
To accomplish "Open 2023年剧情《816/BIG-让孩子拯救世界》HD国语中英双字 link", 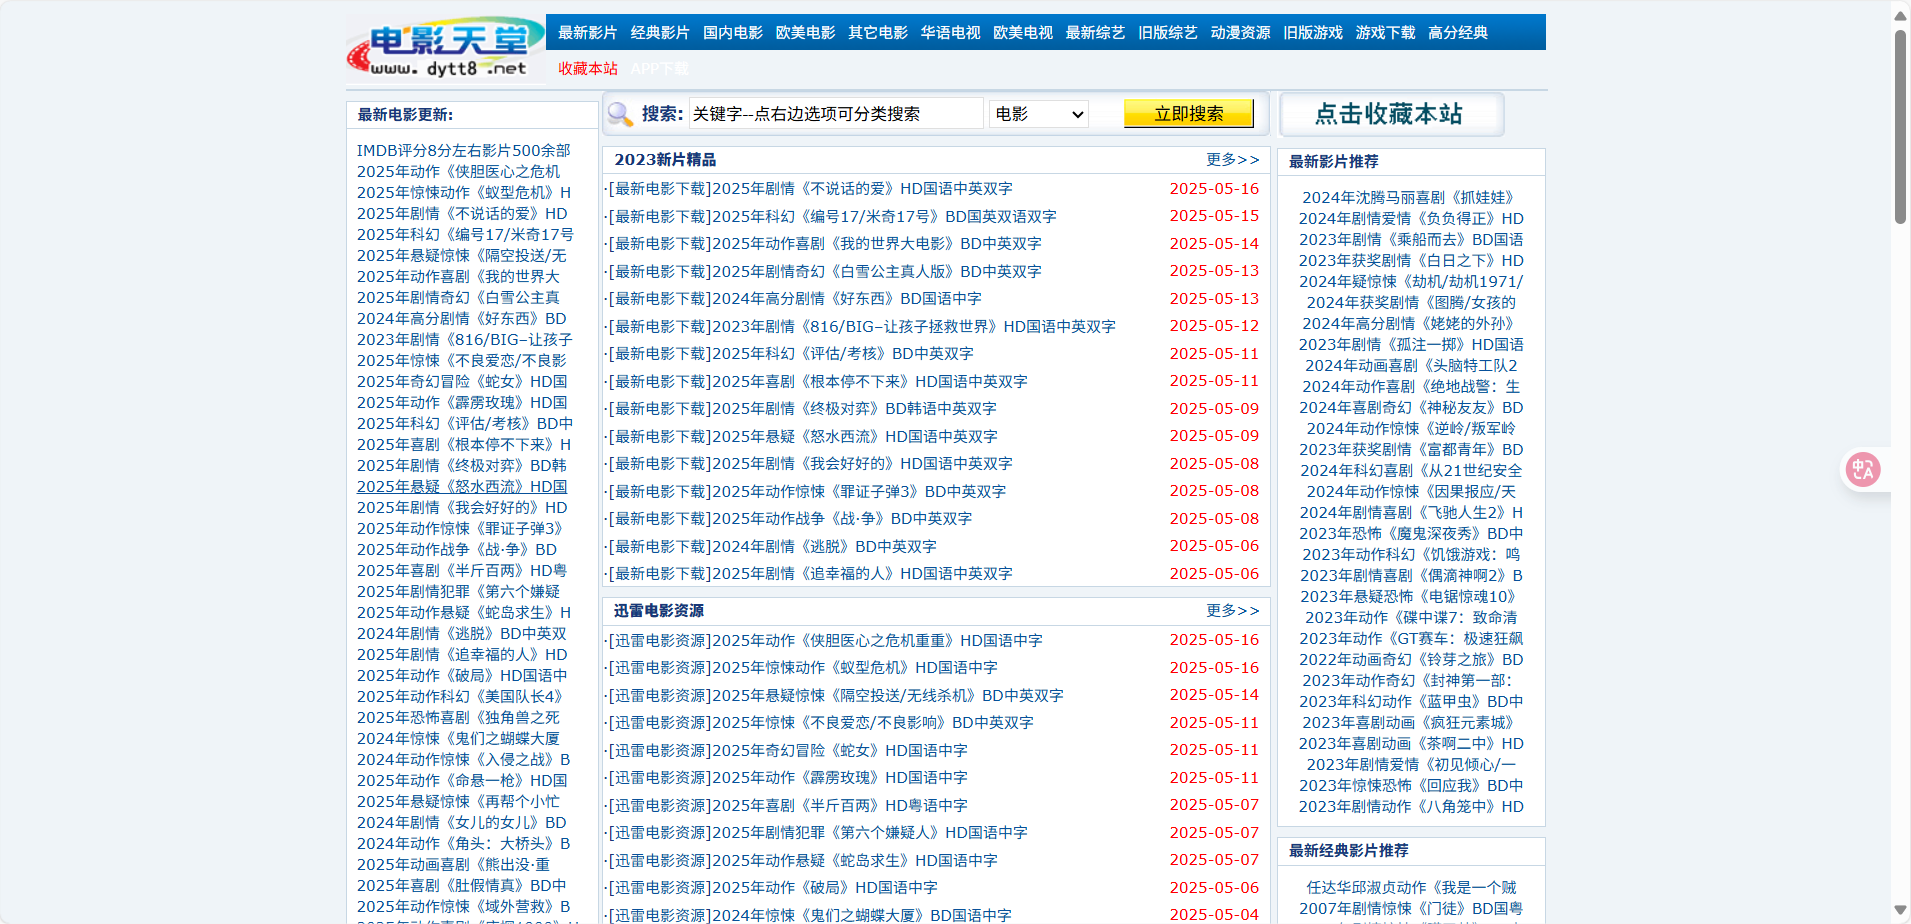I will [x=913, y=327].
